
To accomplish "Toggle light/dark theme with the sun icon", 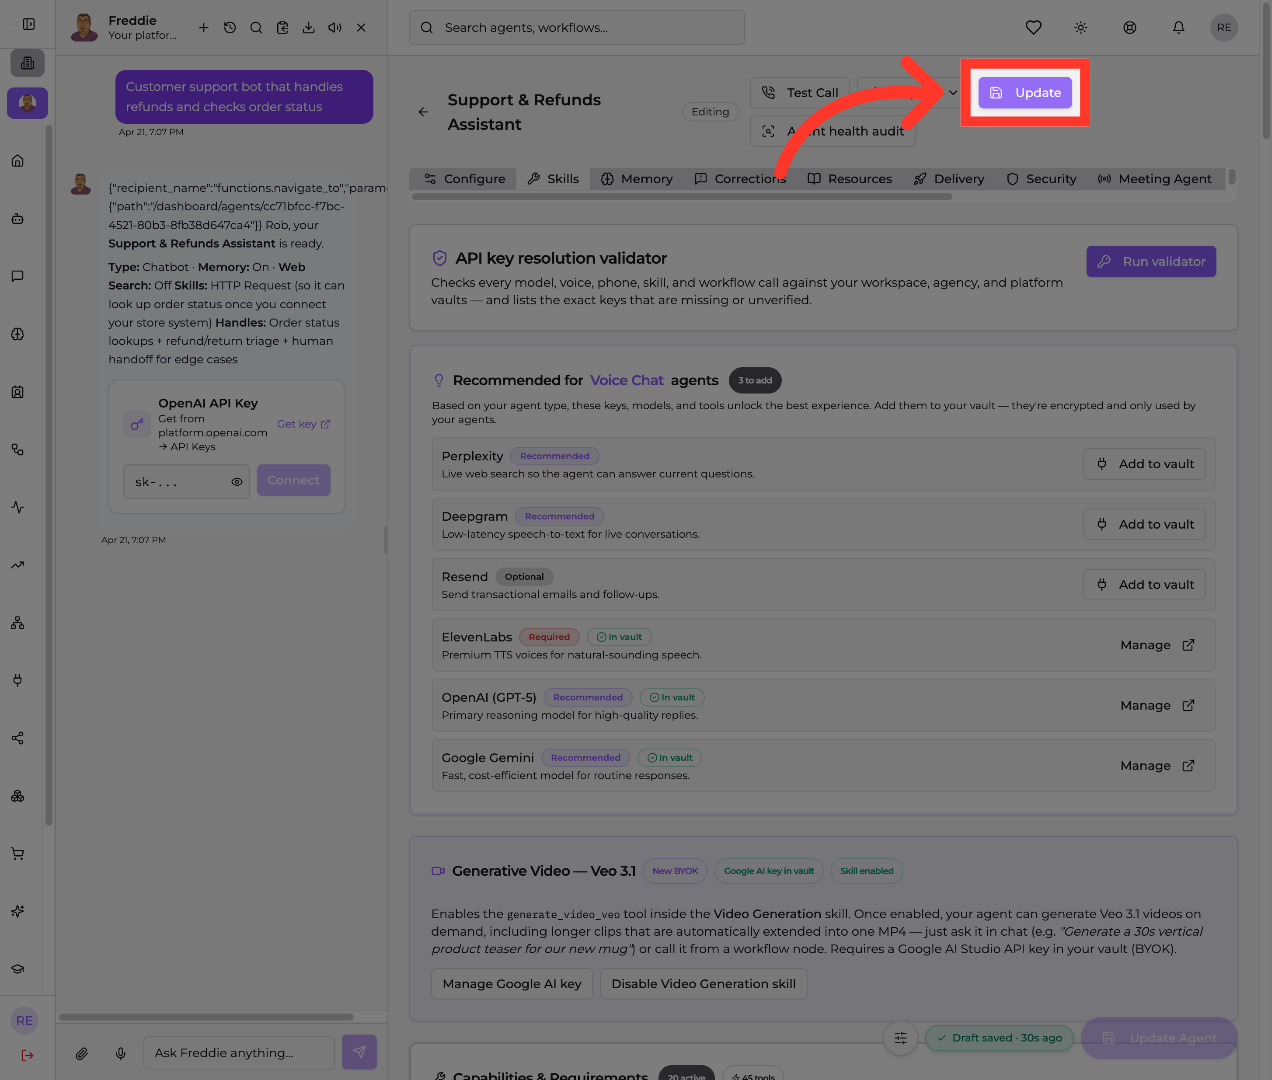I will pyautogui.click(x=1081, y=28).
